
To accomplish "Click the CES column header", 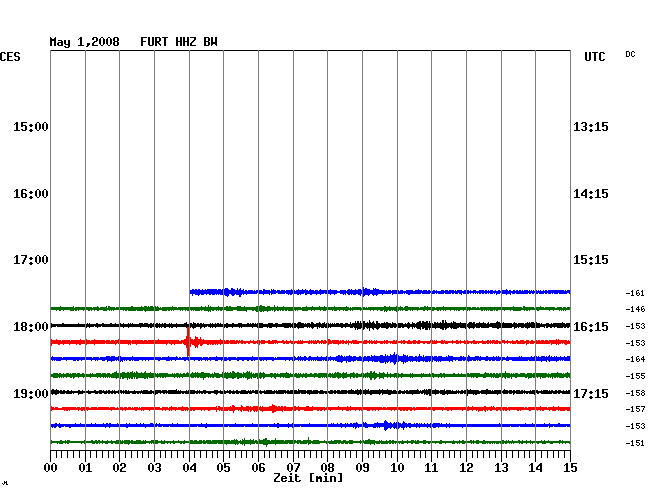I will (x=10, y=57).
